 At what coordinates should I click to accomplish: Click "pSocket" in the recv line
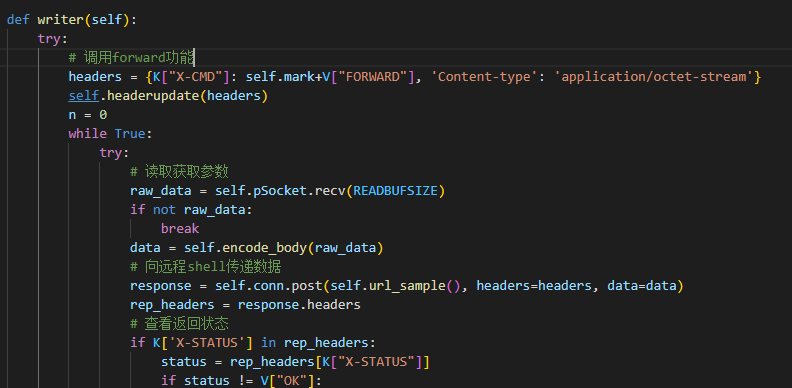(x=280, y=191)
